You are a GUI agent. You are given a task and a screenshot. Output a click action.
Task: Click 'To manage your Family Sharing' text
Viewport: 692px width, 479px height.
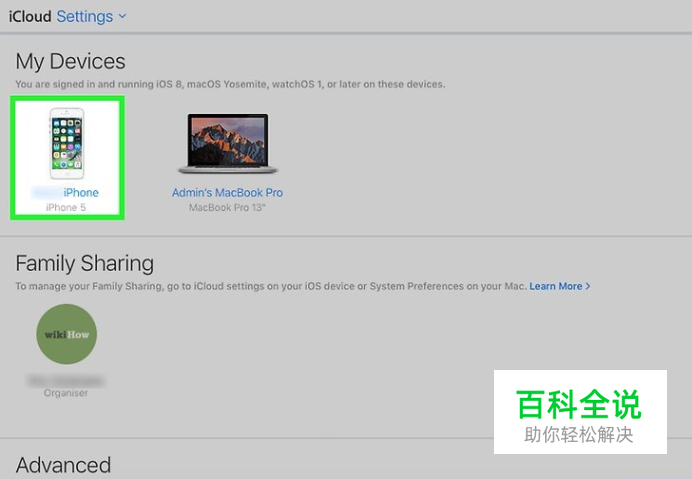click(x=271, y=286)
